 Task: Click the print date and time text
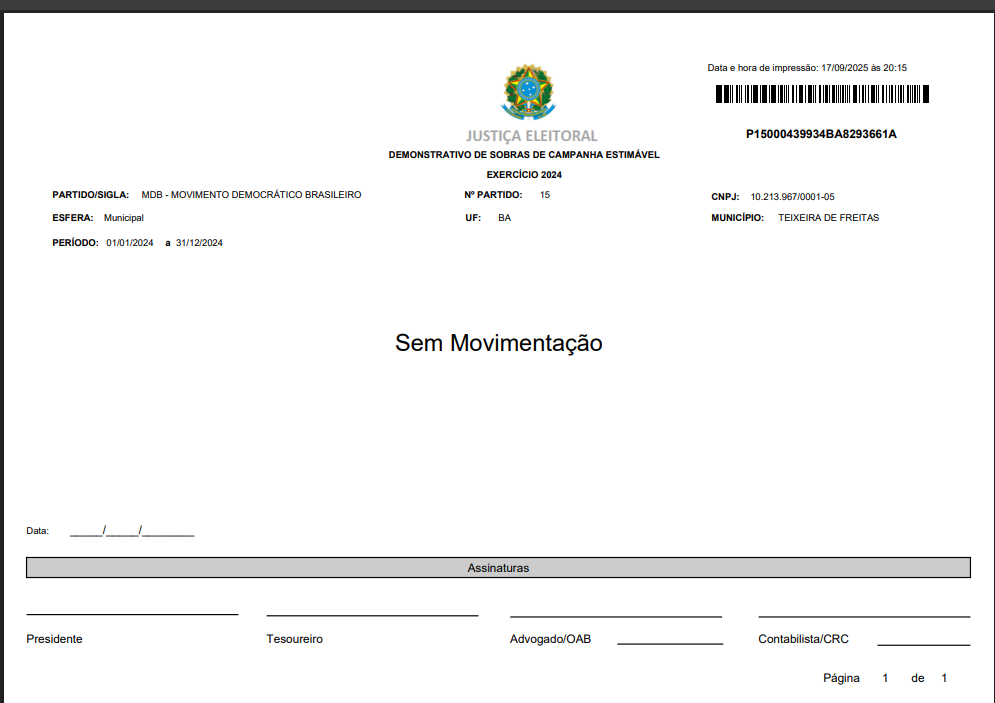click(807, 68)
